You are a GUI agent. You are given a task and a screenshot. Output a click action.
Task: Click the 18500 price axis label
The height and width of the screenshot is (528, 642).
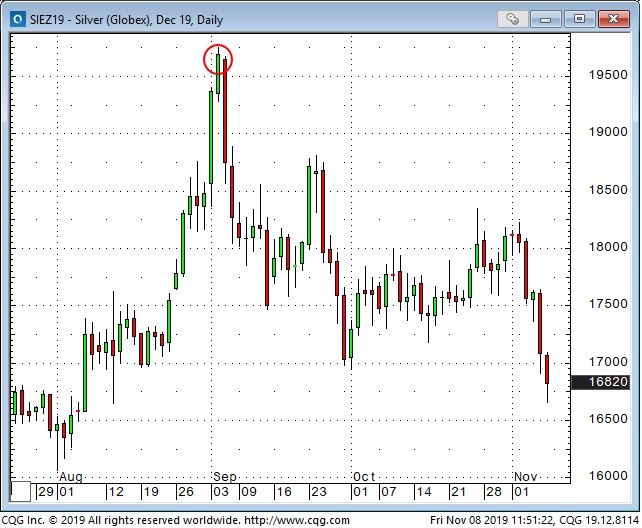coord(608,190)
